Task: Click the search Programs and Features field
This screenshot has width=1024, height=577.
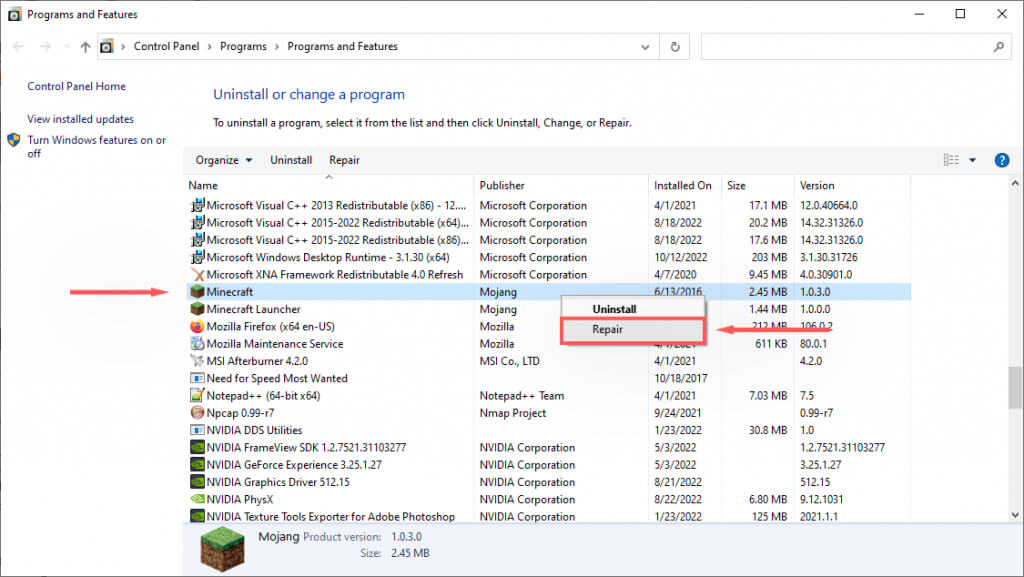Action: pyautogui.click(x=845, y=46)
